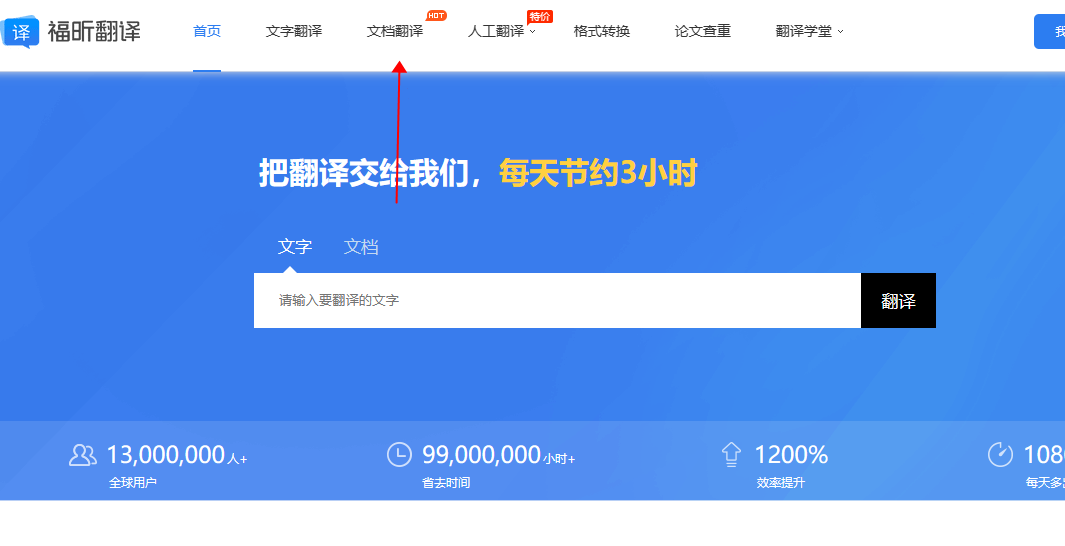Open the 翻译学堂 menu item

804,31
